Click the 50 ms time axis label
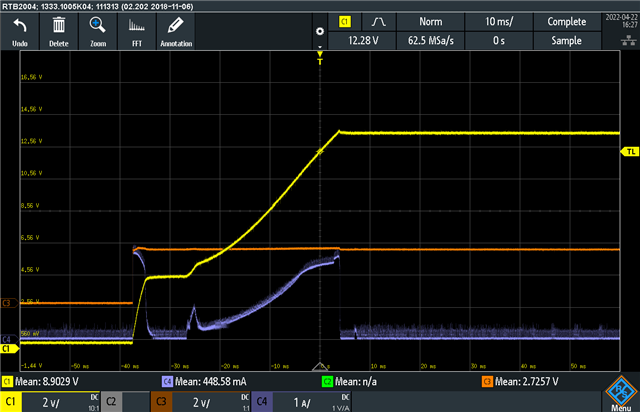This screenshot has height=412, width=640. click(578, 366)
